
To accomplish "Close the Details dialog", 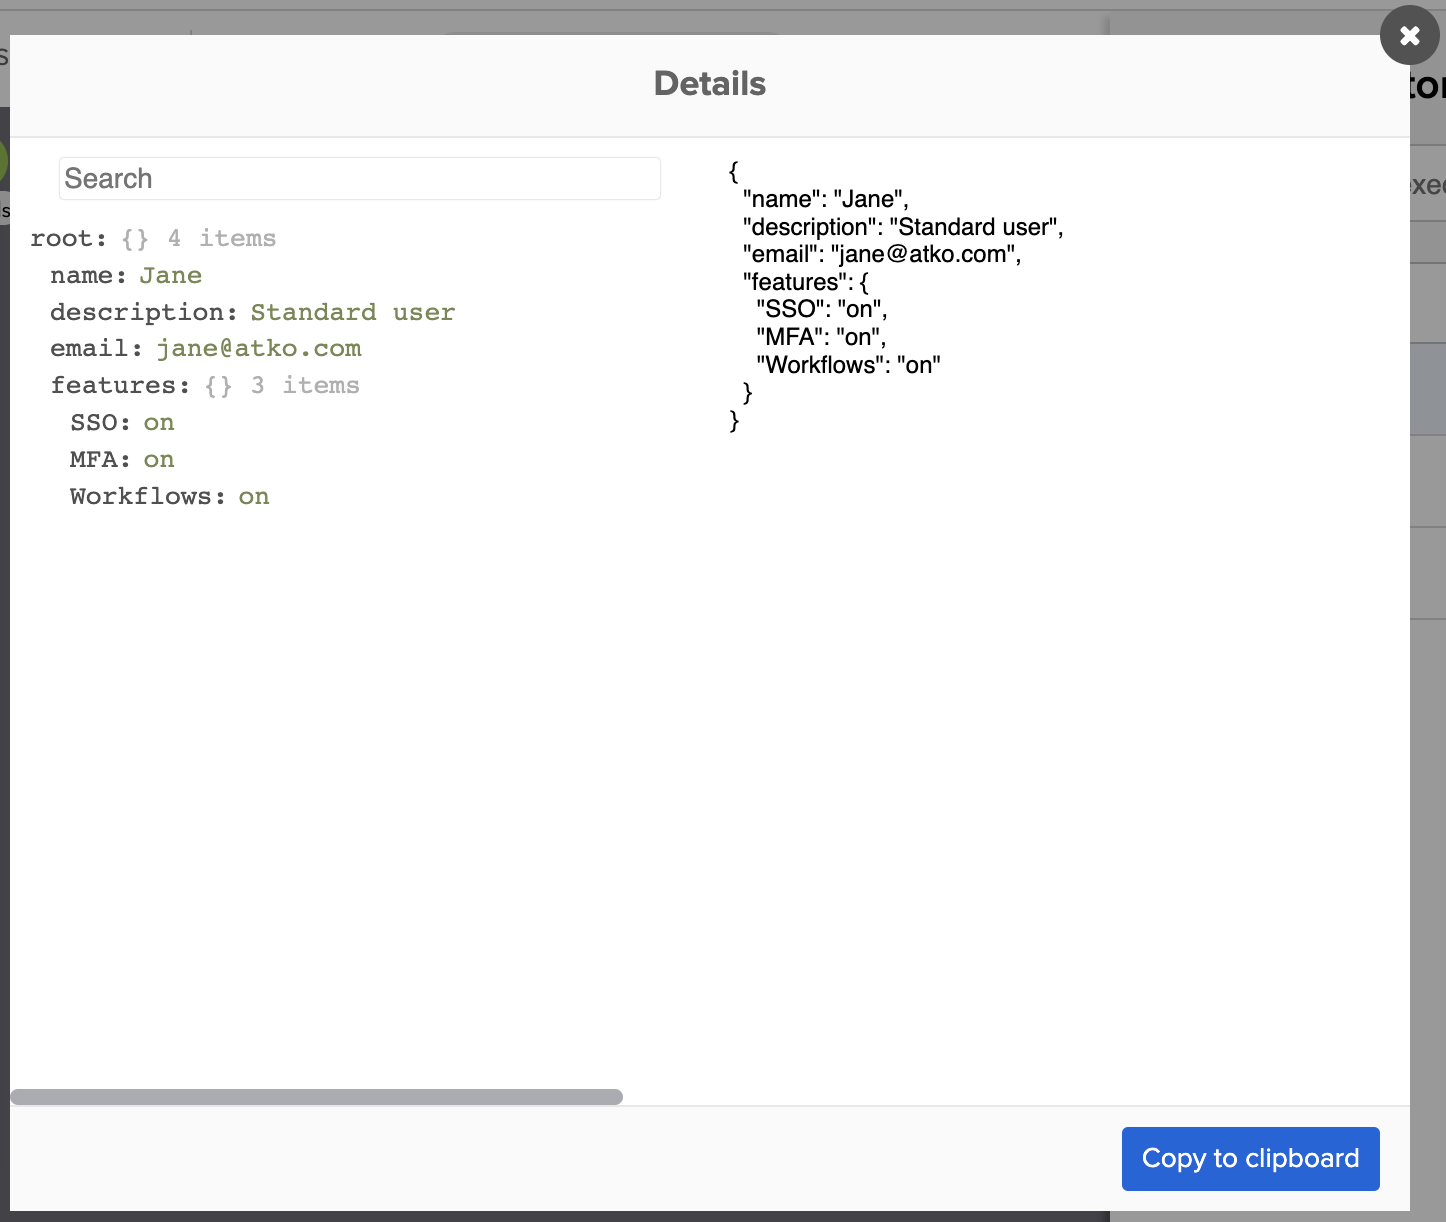I will [x=1409, y=36].
